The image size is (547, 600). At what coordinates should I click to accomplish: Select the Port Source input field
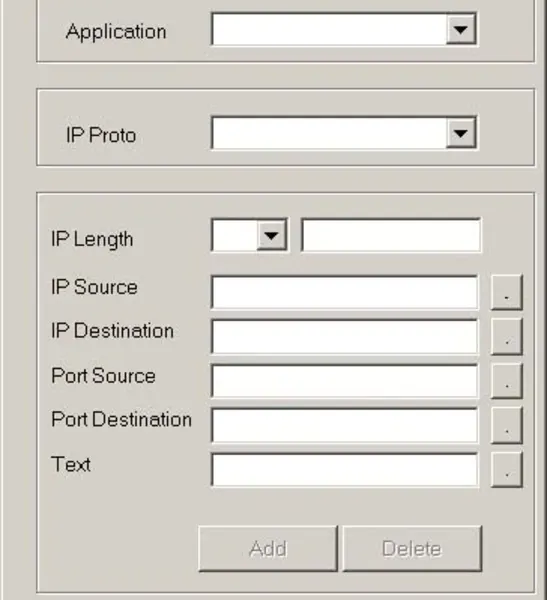pyautogui.click(x=345, y=381)
